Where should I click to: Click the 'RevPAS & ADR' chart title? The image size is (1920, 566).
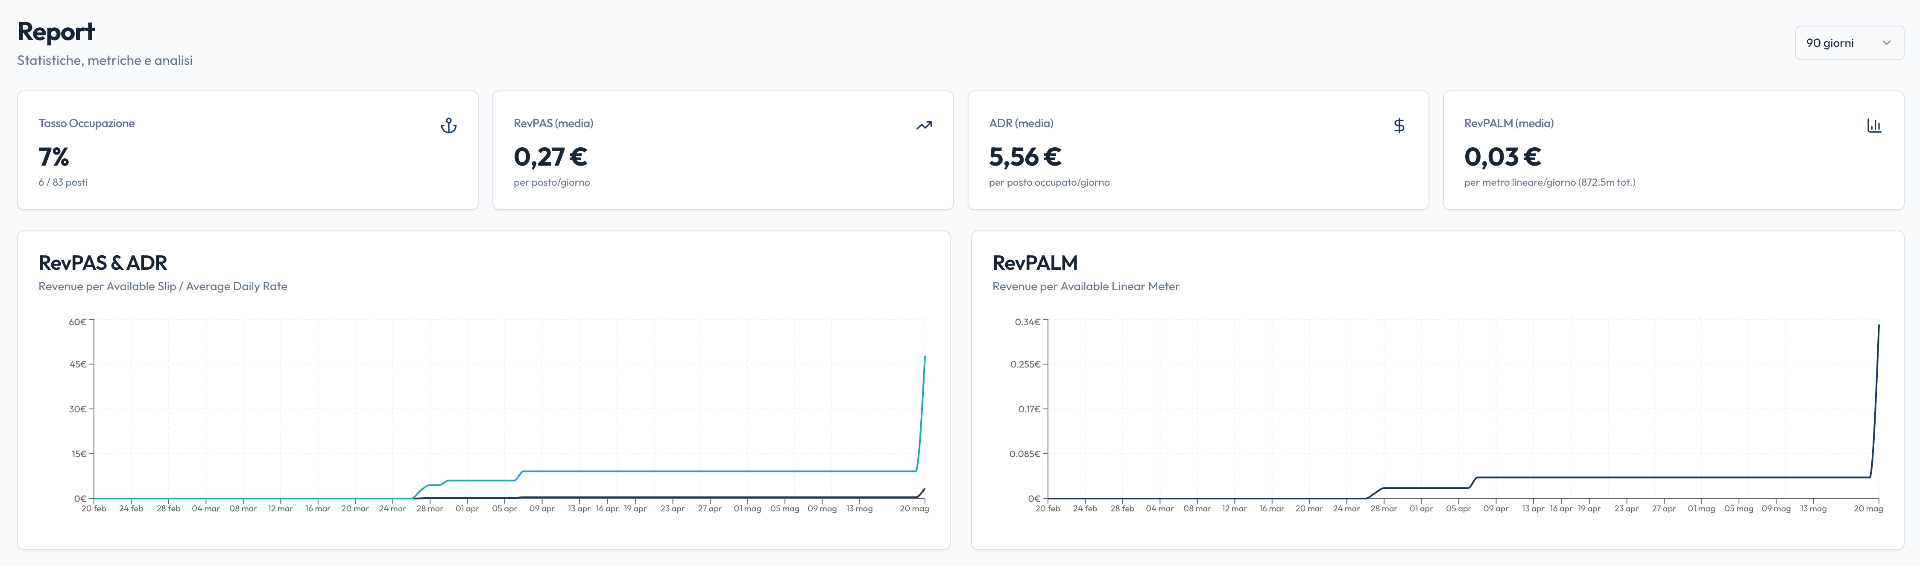(x=103, y=263)
